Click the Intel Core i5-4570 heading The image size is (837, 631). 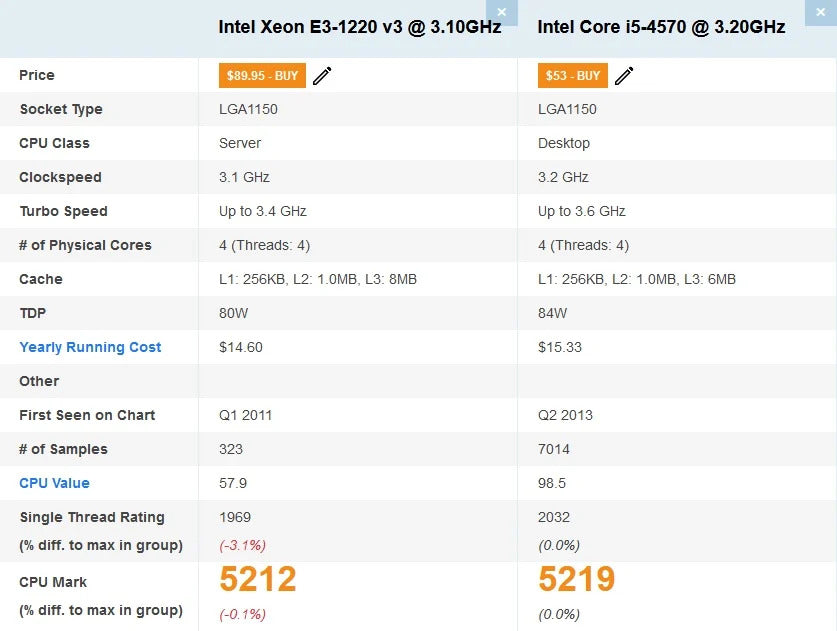(661, 27)
